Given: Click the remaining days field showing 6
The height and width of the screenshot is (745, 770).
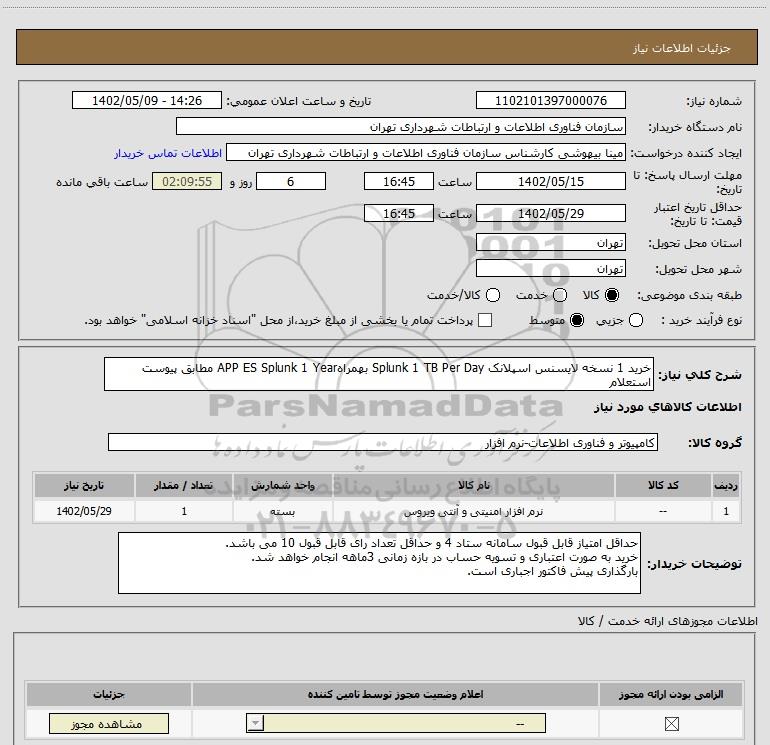Looking at the screenshot, I should 291,181.
